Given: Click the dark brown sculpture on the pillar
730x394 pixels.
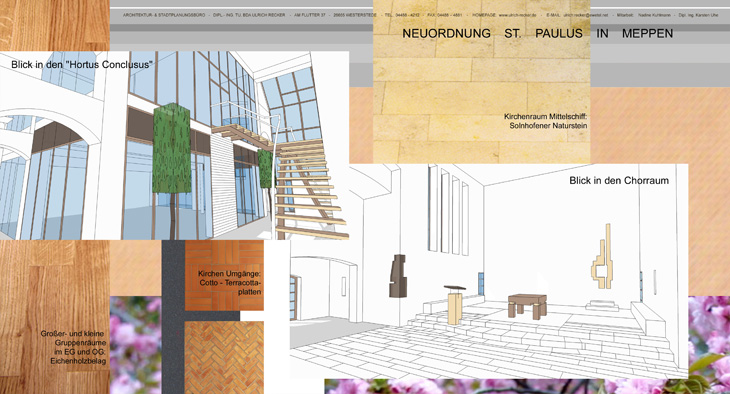Looking at the screenshot, I should pos(398,276).
